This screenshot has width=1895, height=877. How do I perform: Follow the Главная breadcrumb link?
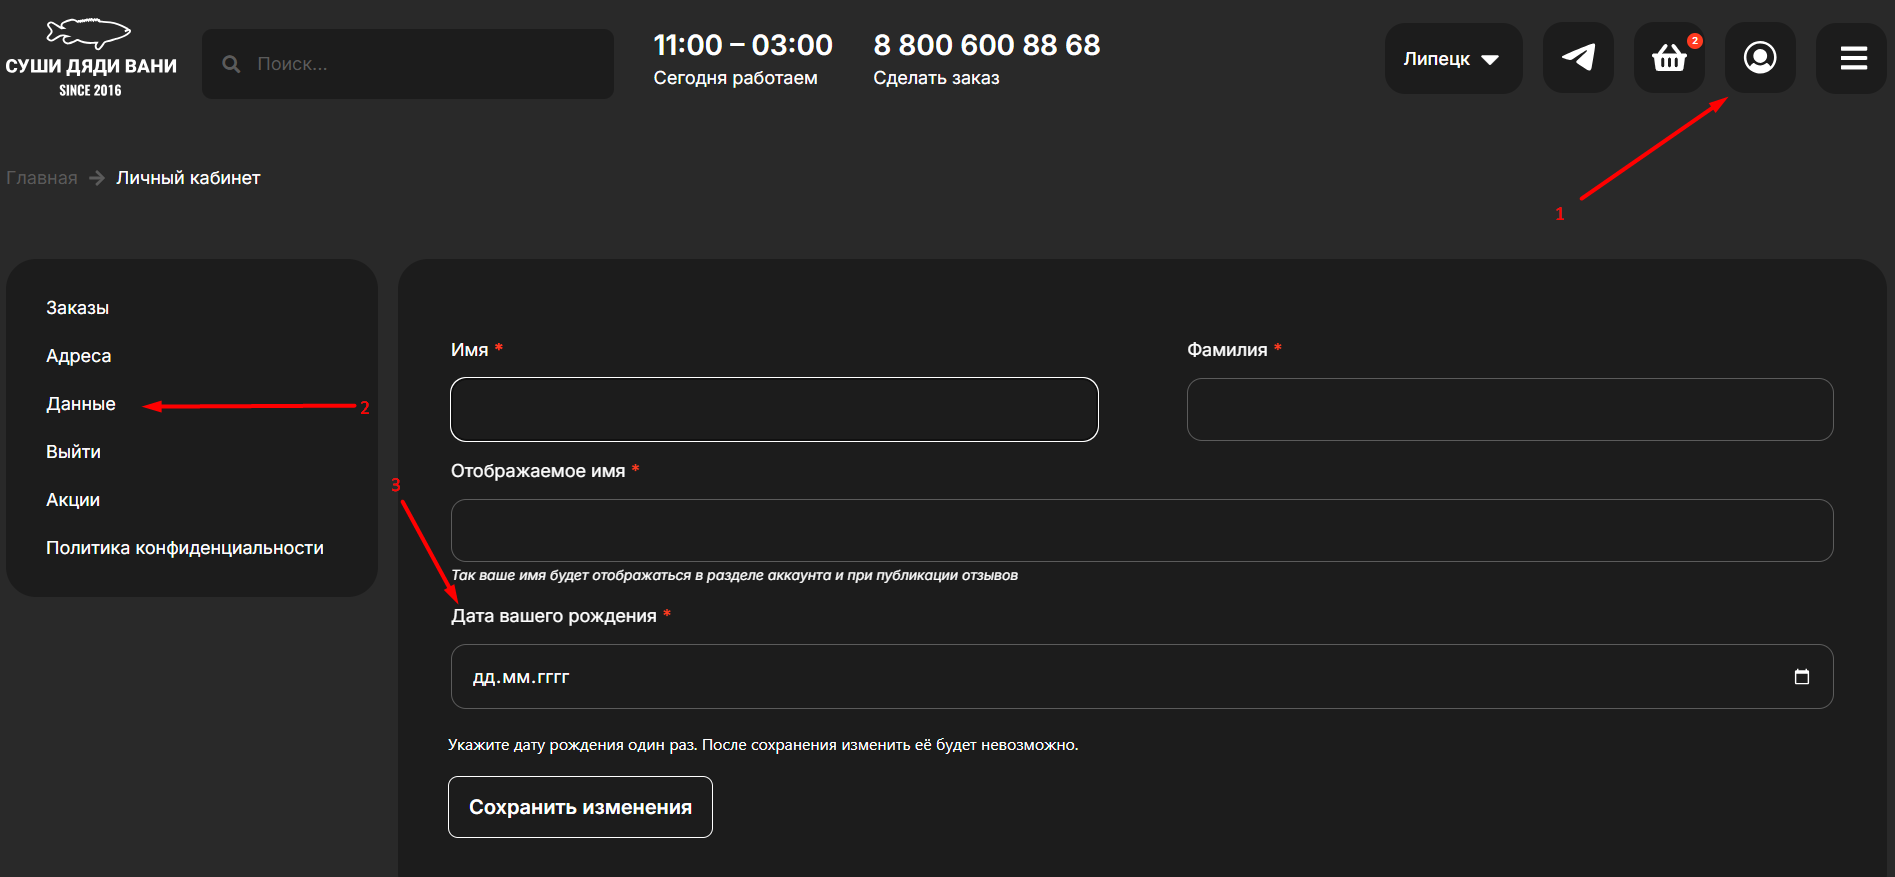click(41, 178)
